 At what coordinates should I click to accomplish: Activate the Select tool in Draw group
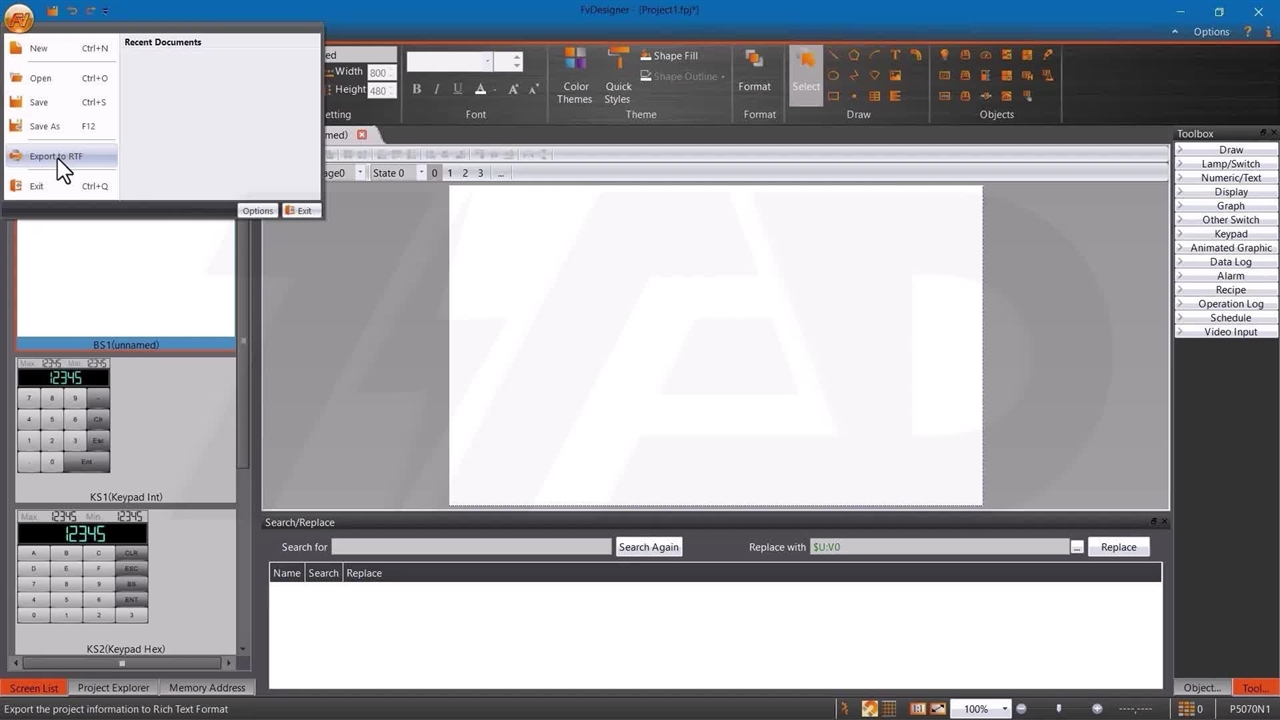[x=805, y=71]
